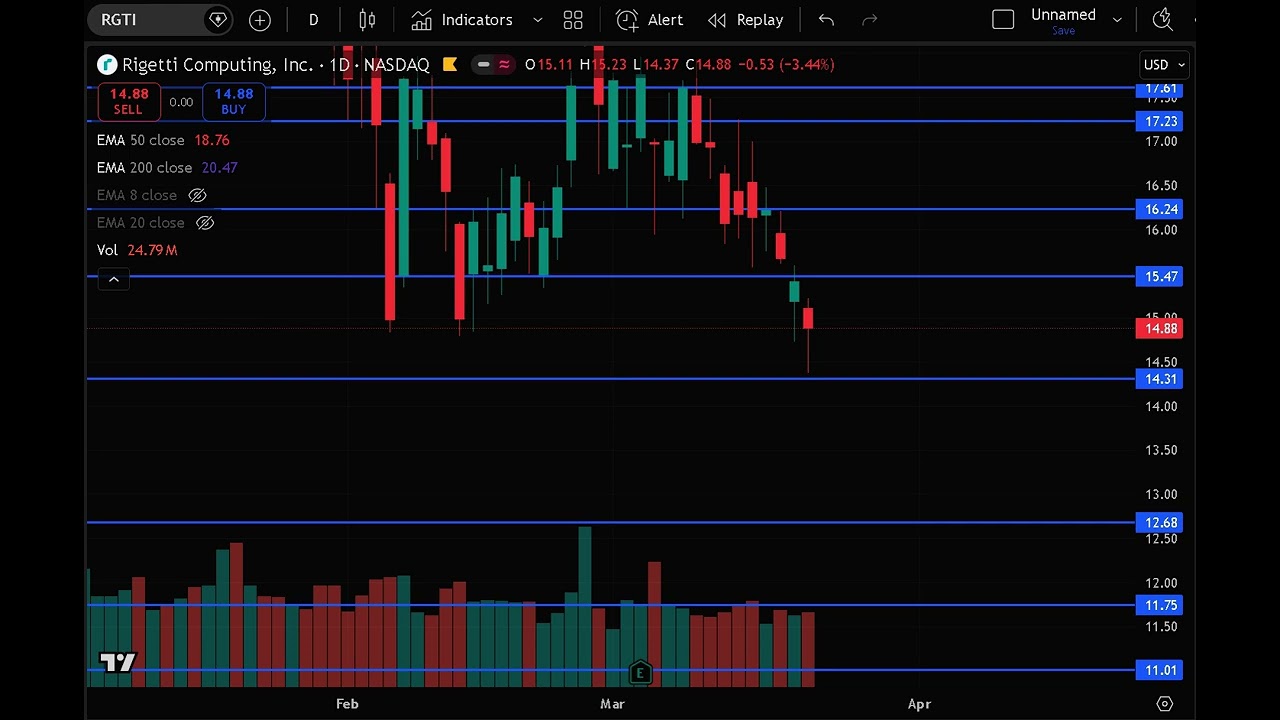
Task: Select the 11.01 horizontal line price label
Action: click(x=1160, y=671)
